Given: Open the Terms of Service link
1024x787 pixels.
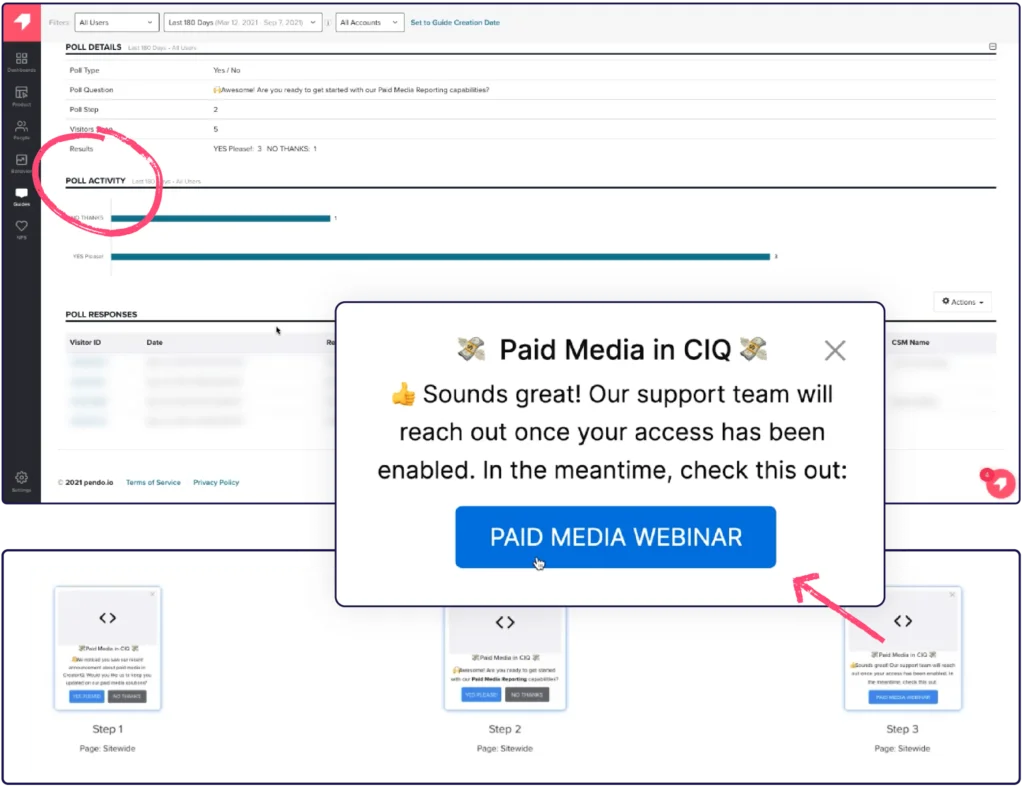Looking at the screenshot, I should pos(153,482).
